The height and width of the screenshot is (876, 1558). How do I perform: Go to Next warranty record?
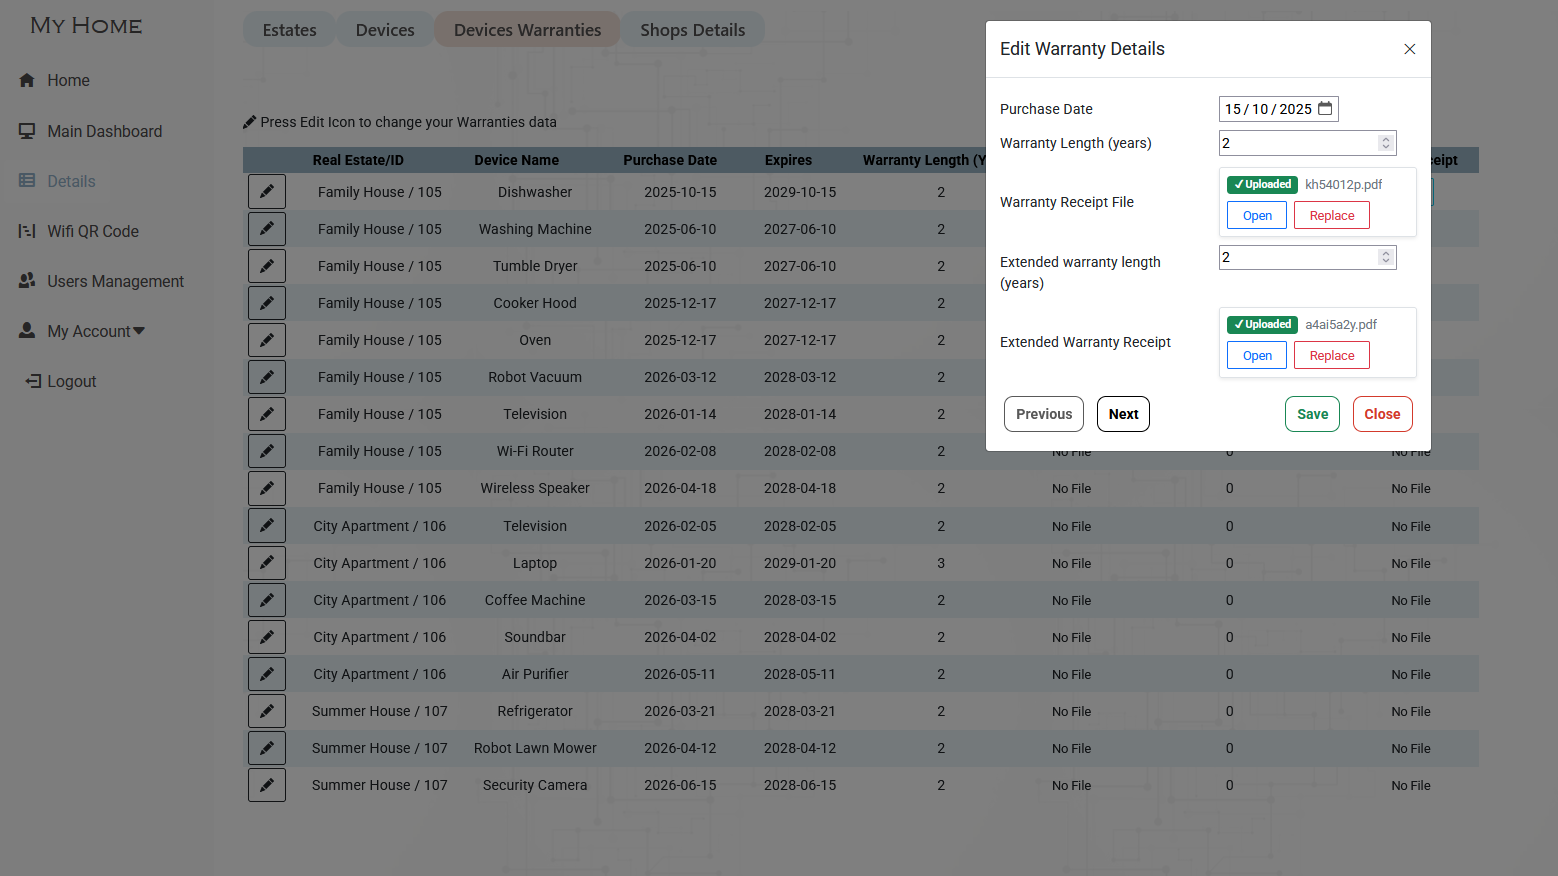[x=1123, y=414]
